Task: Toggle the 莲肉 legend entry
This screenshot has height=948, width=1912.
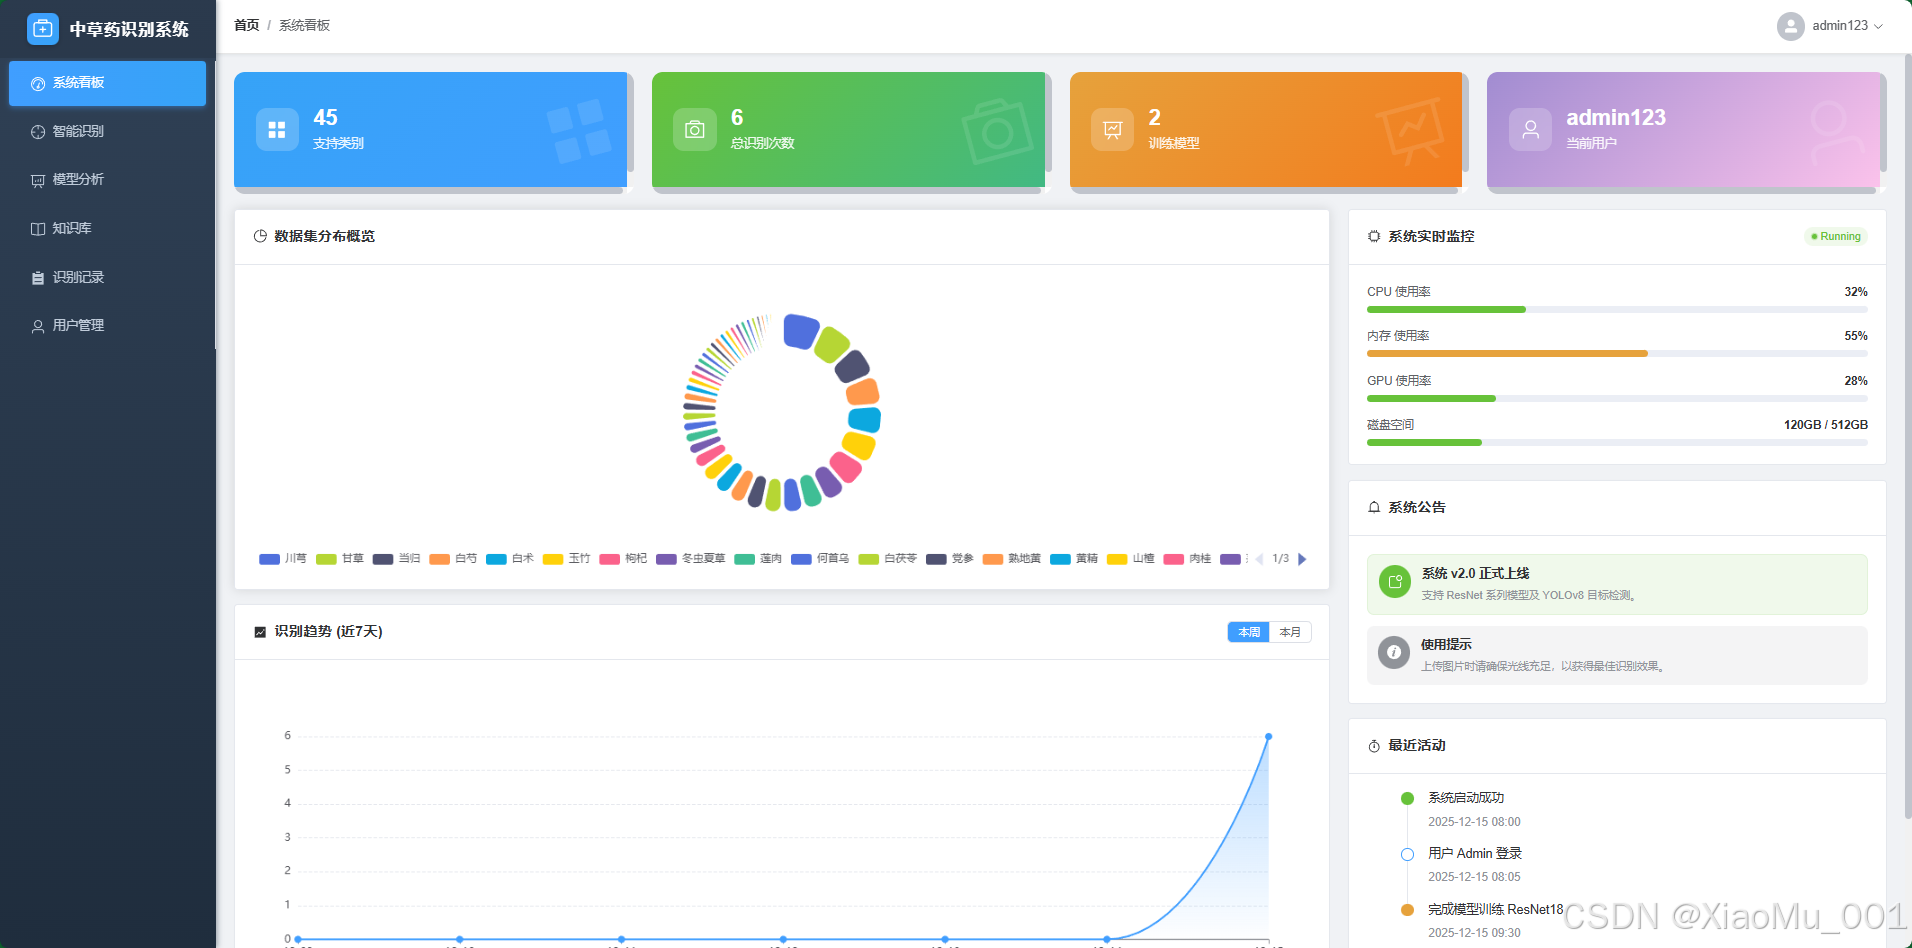Action: pos(758,559)
